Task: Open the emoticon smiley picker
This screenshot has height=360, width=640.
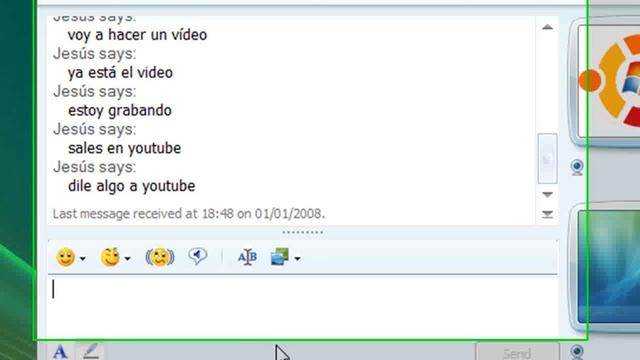Action: pyautogui.click(x=65, y=257)
